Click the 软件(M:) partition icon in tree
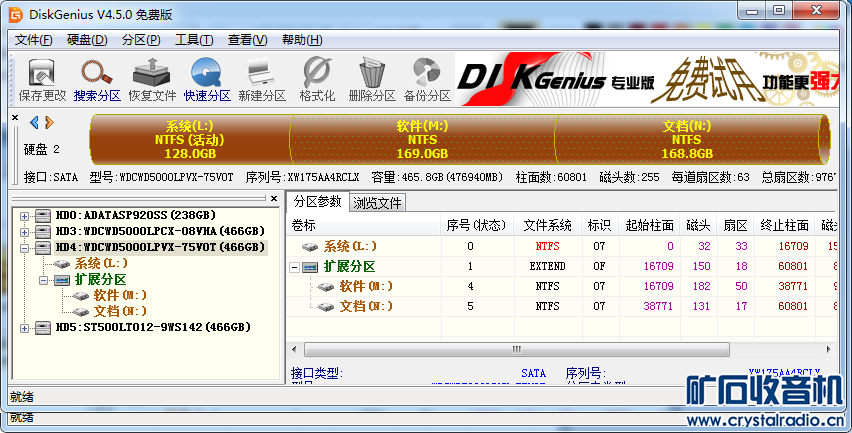Screen dimensions: 852x433 [x=81, y=296]
